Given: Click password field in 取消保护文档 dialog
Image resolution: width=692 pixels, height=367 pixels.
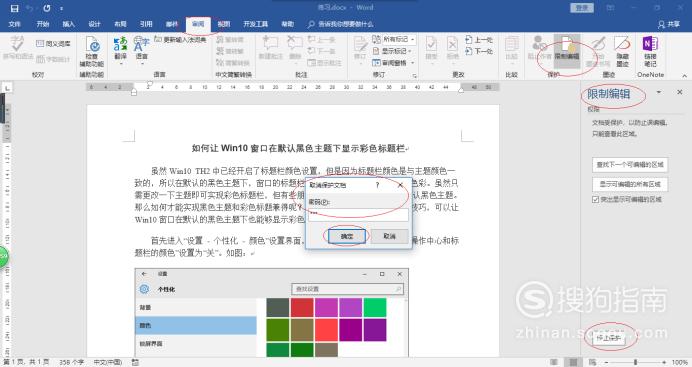Looking at the screenshot, I should pos(358,215).
